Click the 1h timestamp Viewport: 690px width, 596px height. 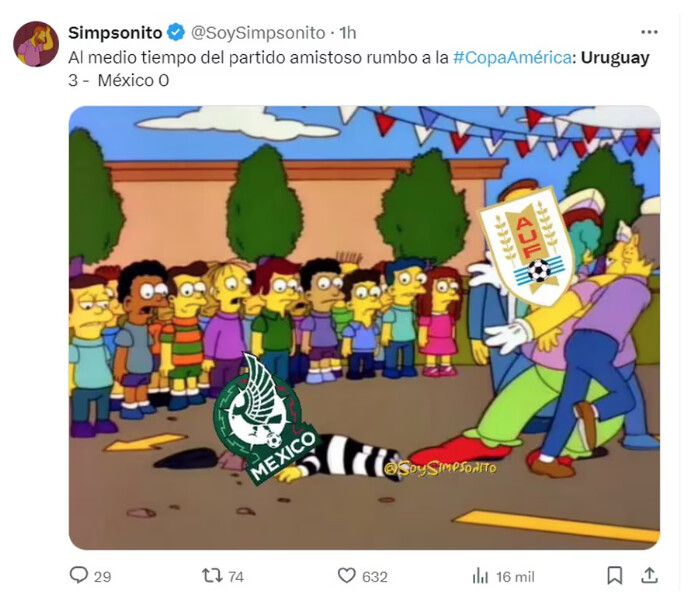(347, 33)
